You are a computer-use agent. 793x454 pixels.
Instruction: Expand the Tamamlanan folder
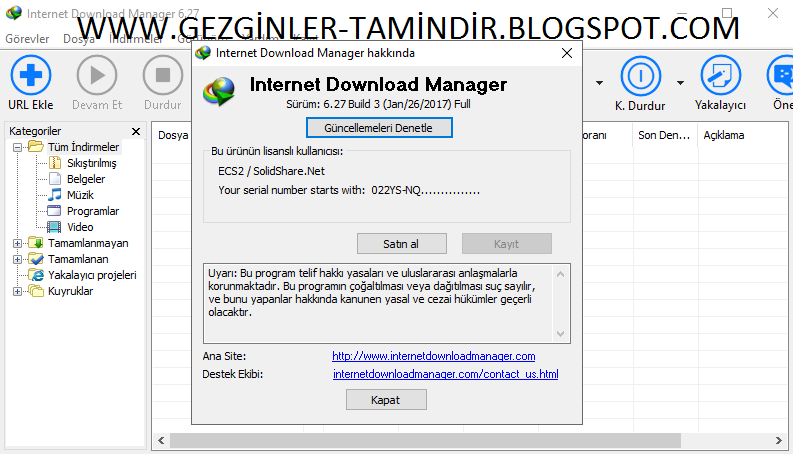(x=18, y=259)
